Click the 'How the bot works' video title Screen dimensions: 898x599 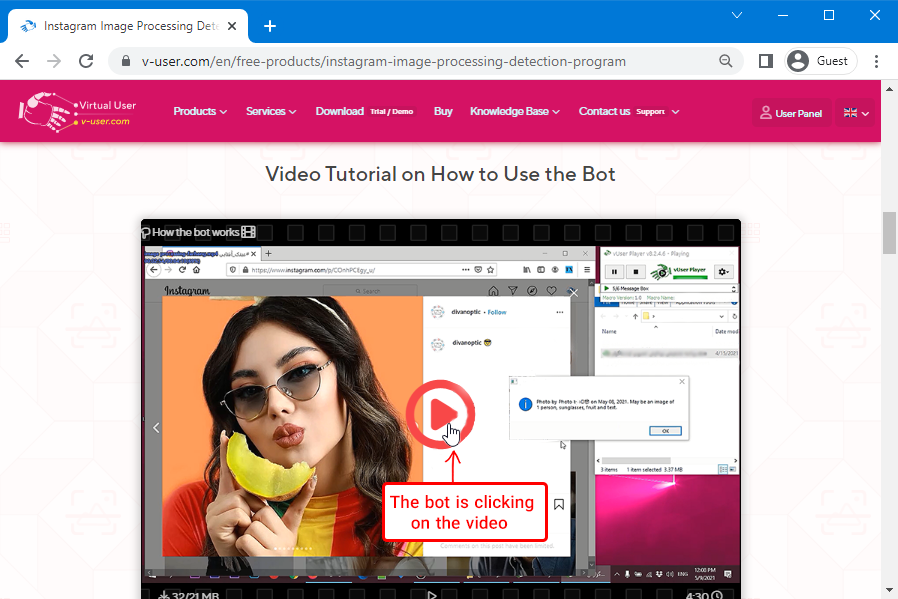(196, 232)
